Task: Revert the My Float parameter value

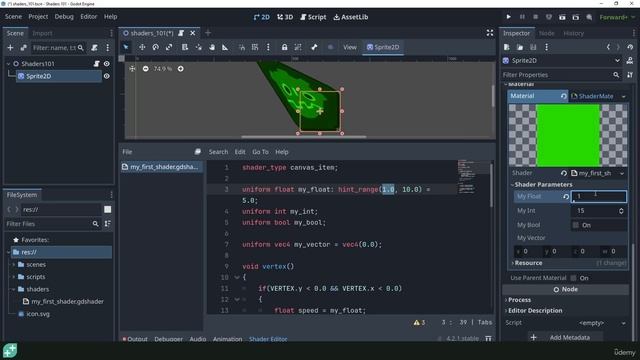Action: pos(566,196)
